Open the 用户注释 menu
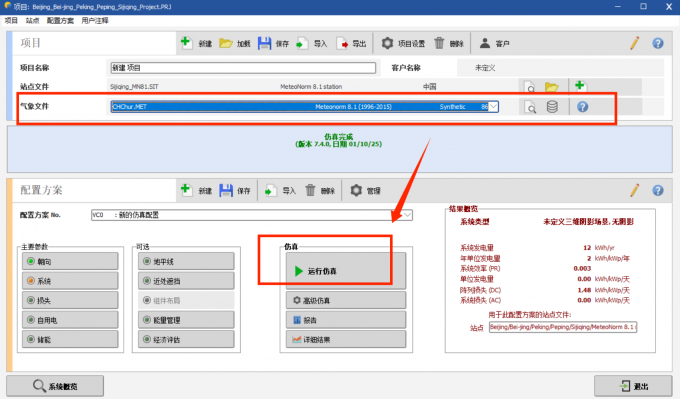The width and height of the screenshot is (680, 399). [95, 20]
